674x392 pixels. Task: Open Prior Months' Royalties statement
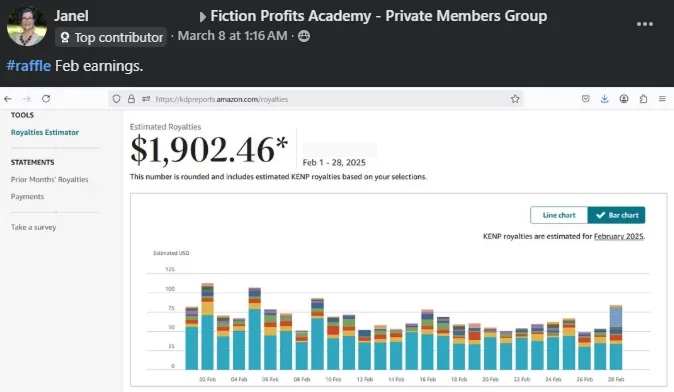click(49, 179)
